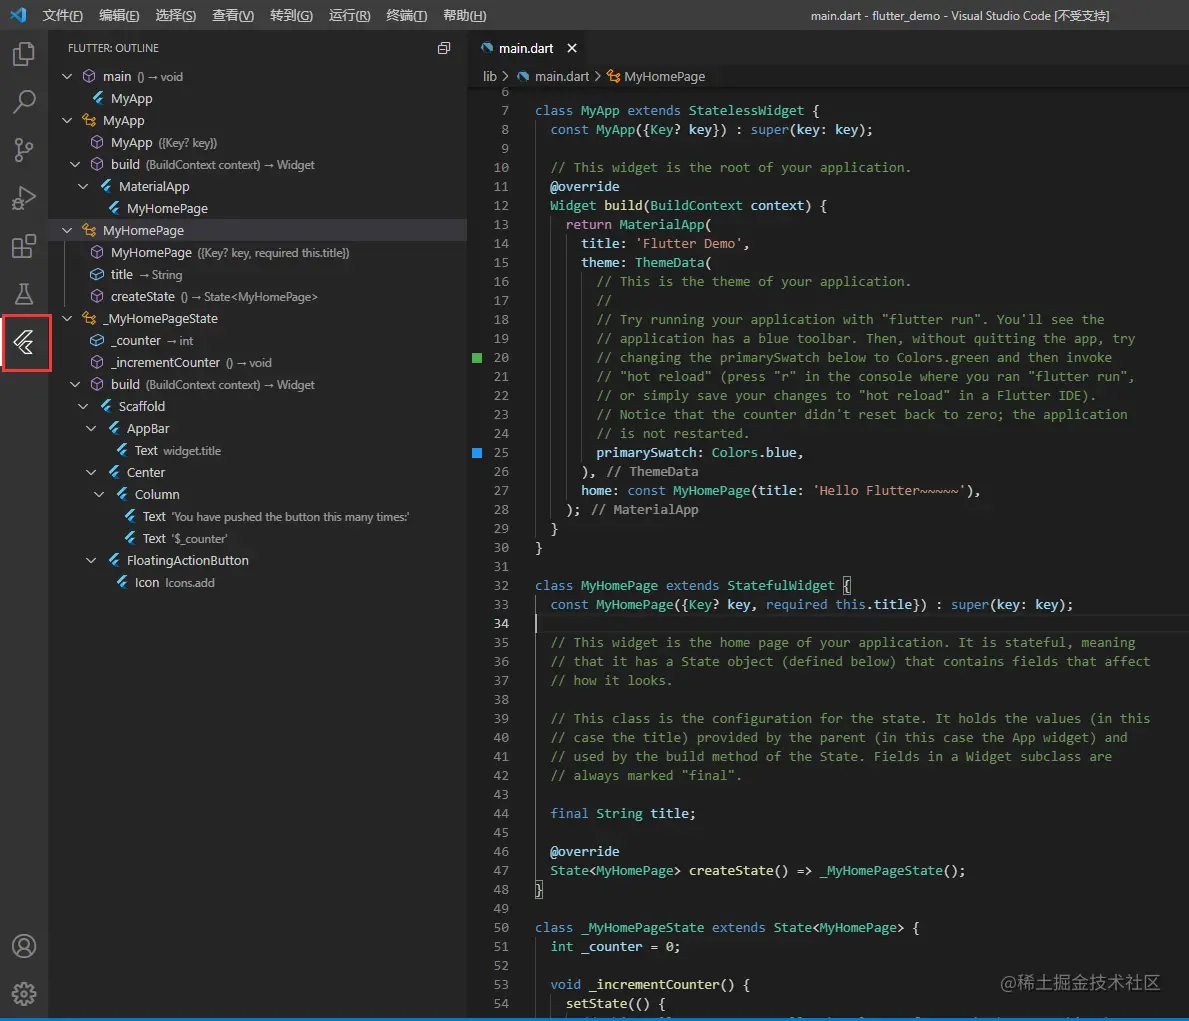Collapse the AppBar outline node
The image size is (1189, 1021).
[91, 428]
